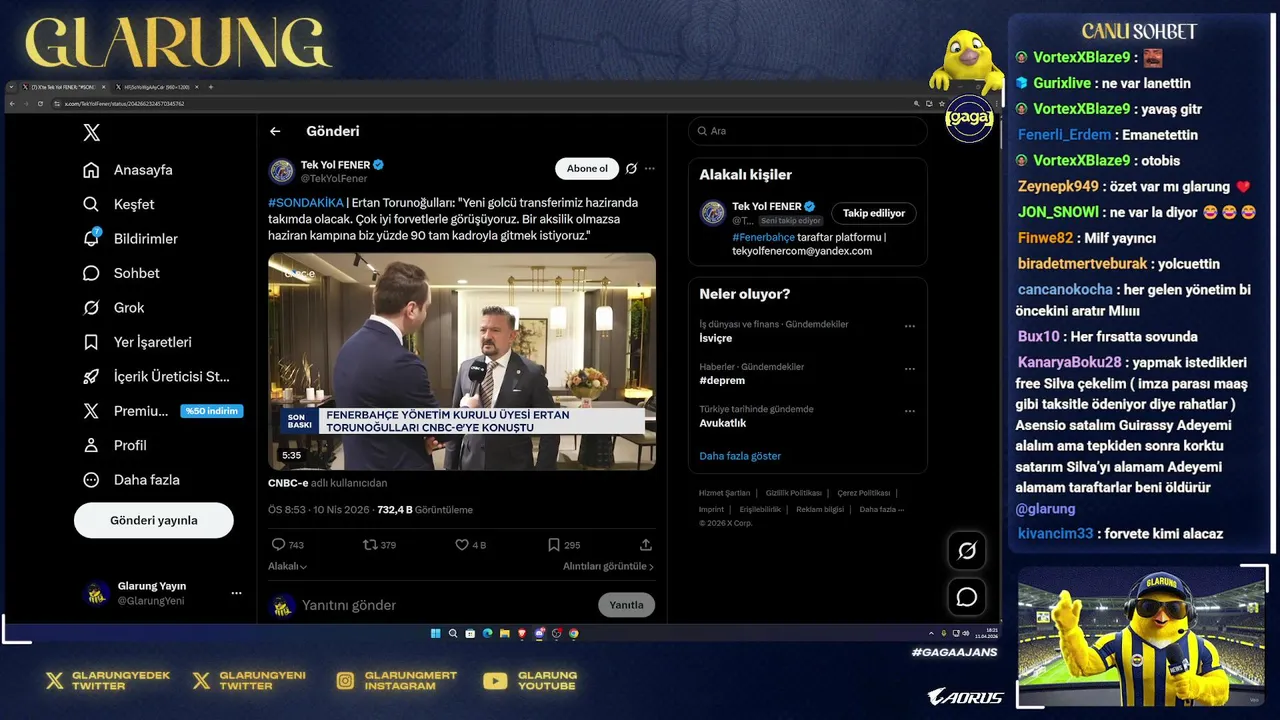Viewport: 1280px width, 720px height.
Task: Open Bildirimler notifications
Action: click(x=130, y=239)
